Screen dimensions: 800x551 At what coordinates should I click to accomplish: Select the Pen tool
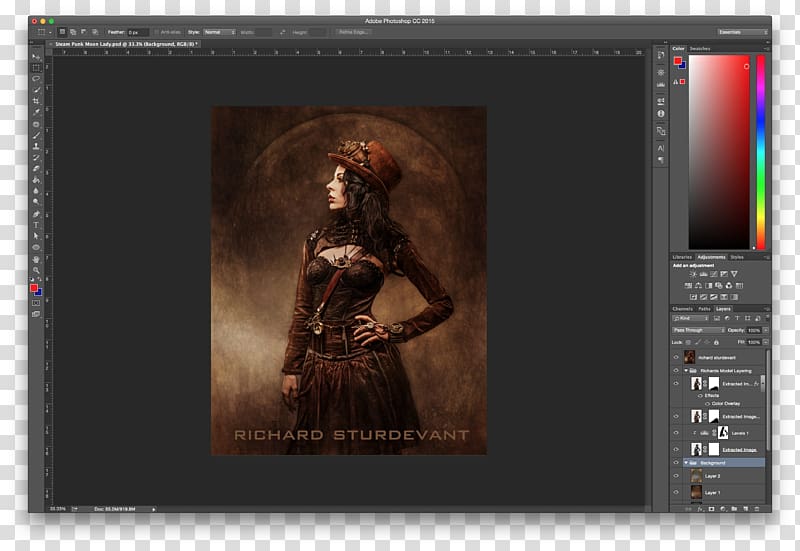(x=36, y=214)
